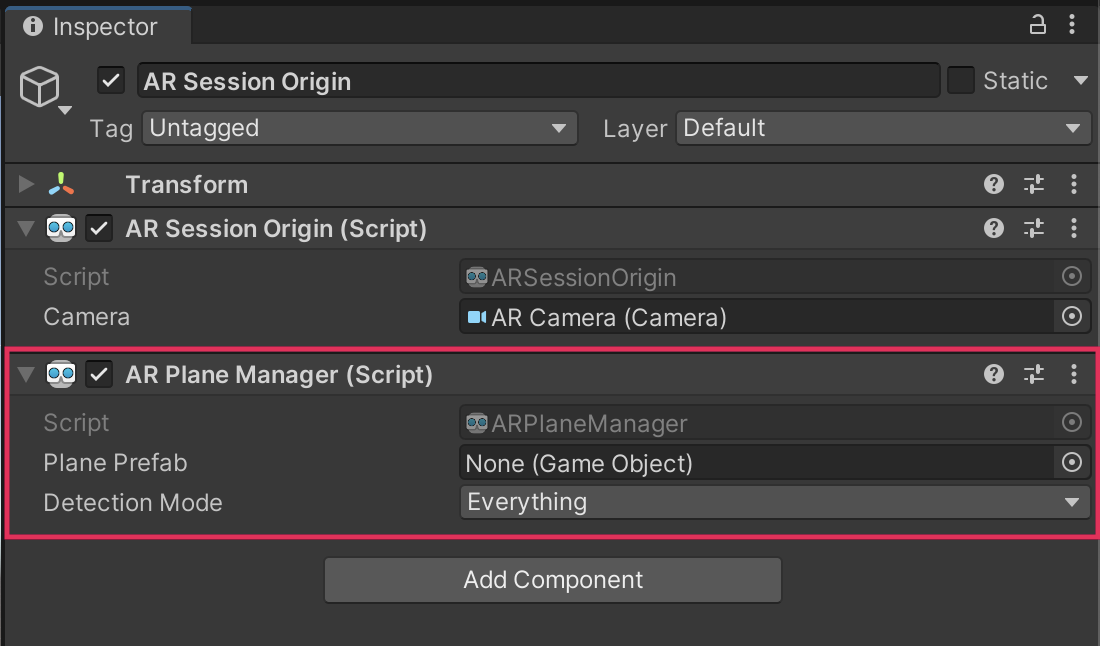Pick object for Plane Prefab field

[1072, 462]
